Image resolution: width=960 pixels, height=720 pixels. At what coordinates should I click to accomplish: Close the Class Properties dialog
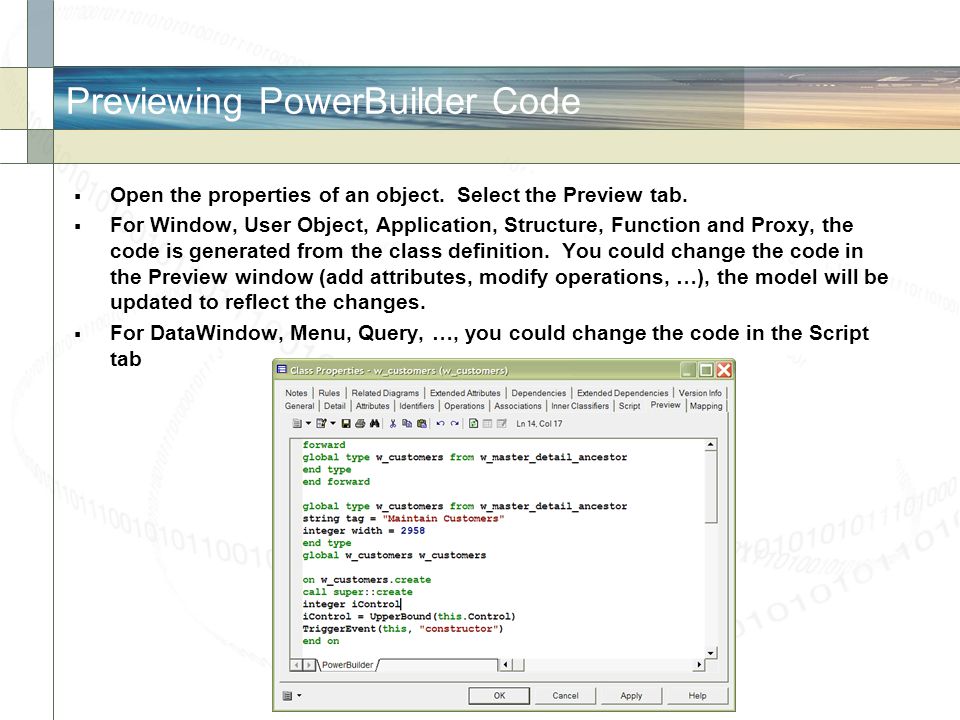click(x=724, y=370)
